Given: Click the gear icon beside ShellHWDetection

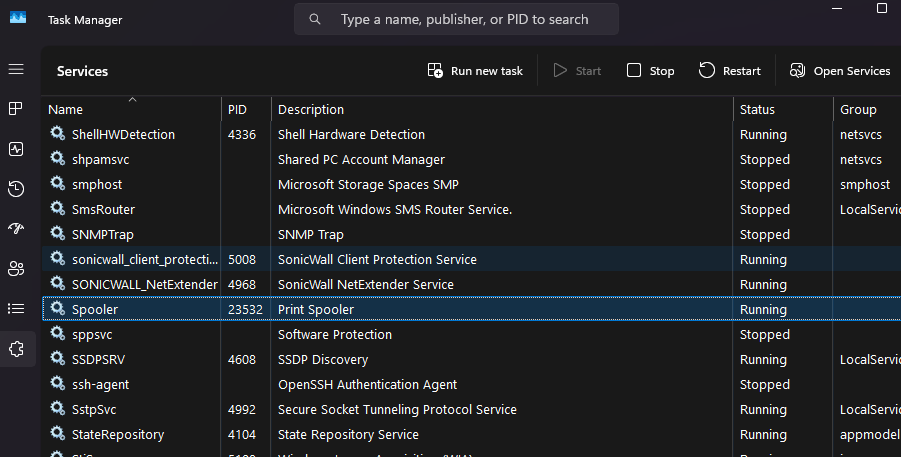Looking at the screenshot, I should [x=57, y=133].
